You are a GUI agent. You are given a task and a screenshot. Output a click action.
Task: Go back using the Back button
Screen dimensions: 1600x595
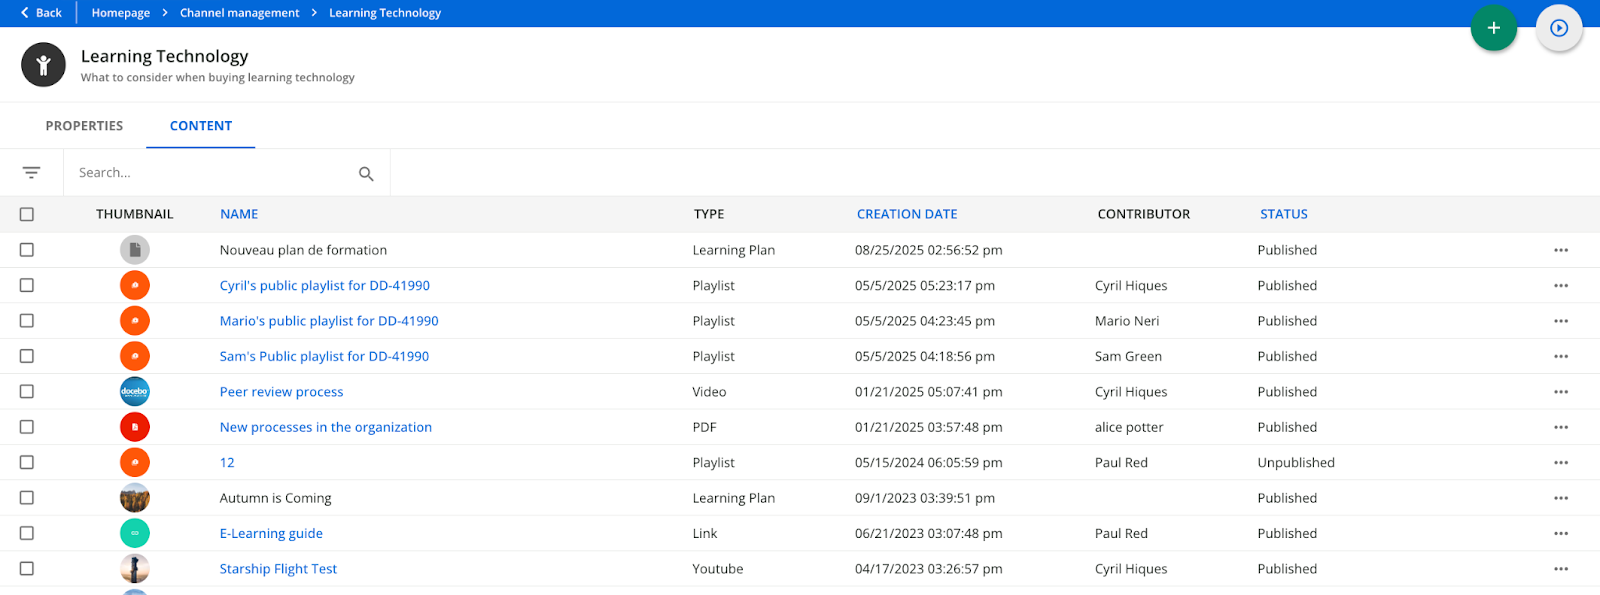pyautogui.click(x=41, y=13)
